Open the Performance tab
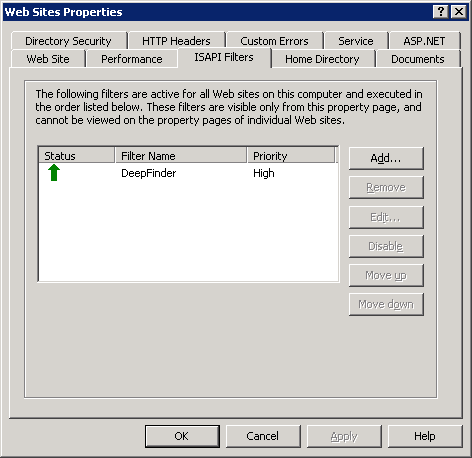Screen dimensions: 472x458 pyautogui.click(x=132, y=59)
